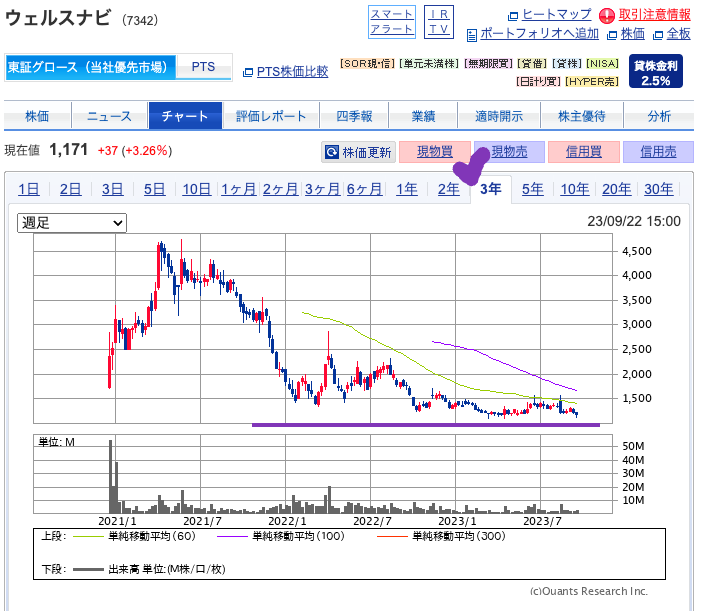Open the 分析 tab

pos(659,116)
